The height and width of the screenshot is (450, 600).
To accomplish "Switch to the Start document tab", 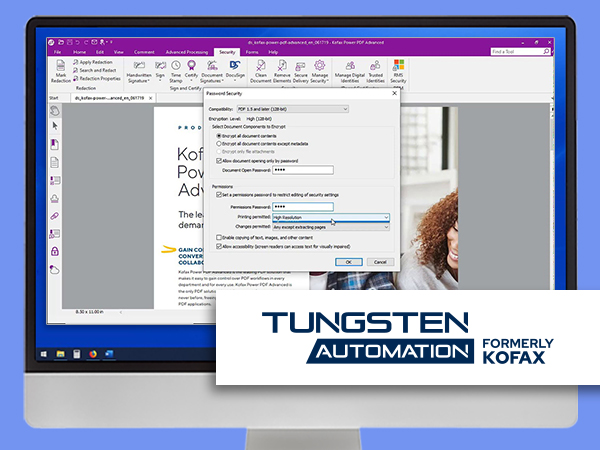I will [54, 98].
